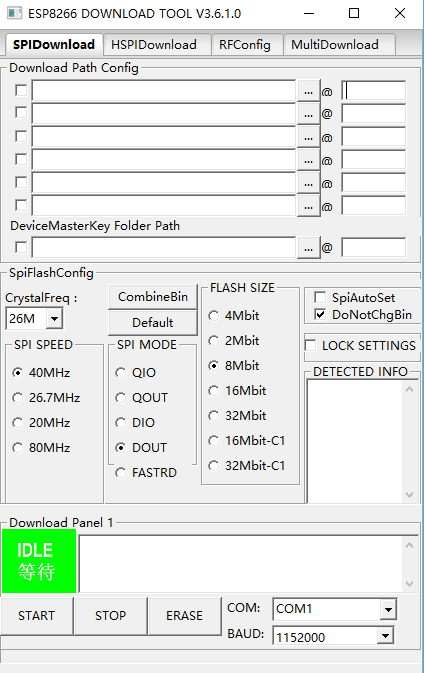Check the third download path checkbox
Screen dimensions: 424x673
[x=21, y=136]
